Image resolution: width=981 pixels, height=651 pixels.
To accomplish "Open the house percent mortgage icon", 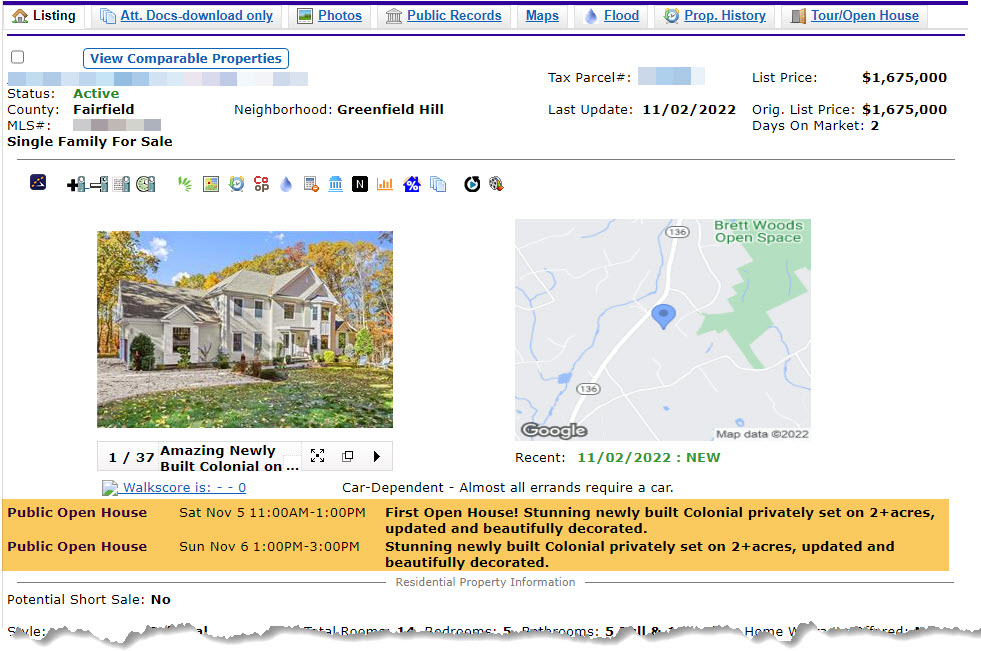I will click(412, 184).
